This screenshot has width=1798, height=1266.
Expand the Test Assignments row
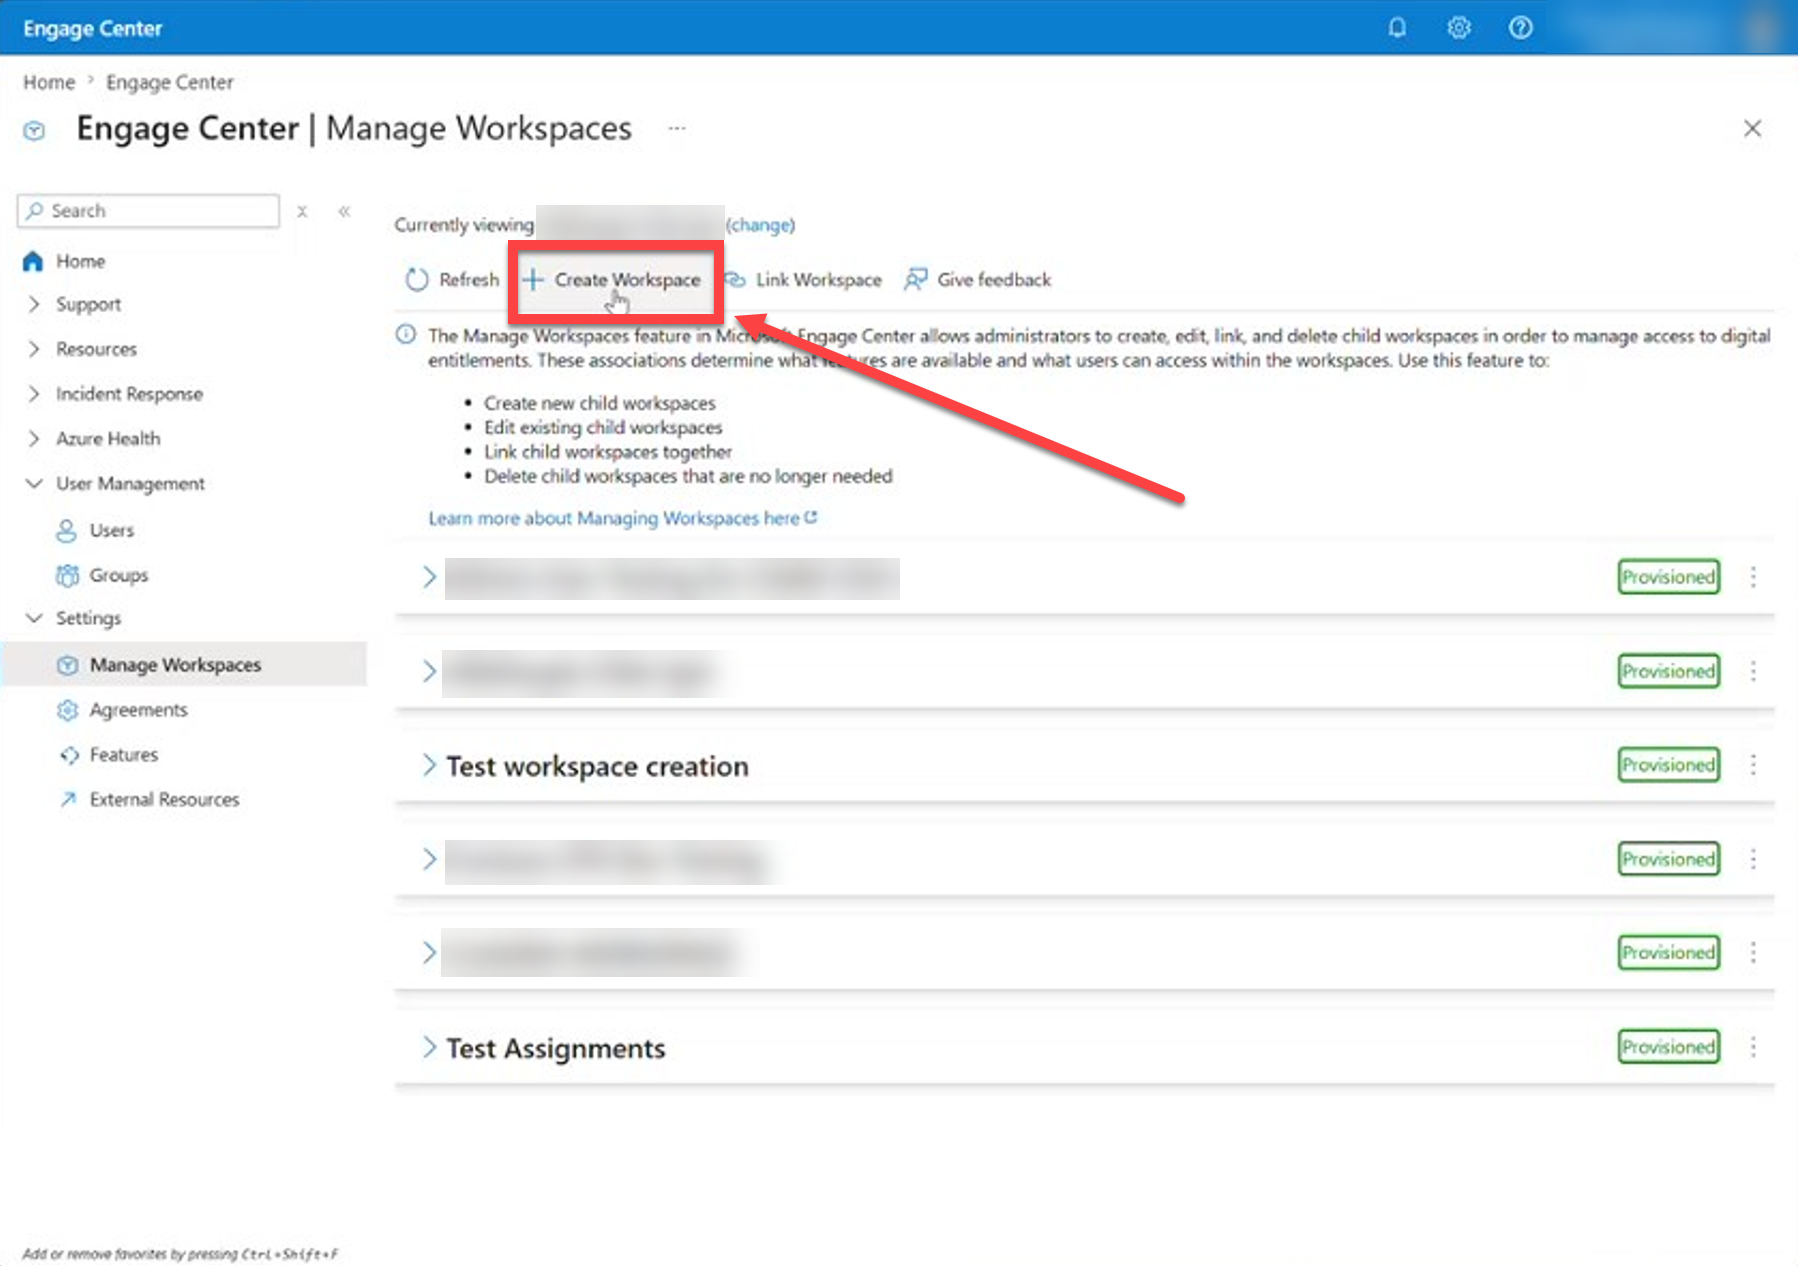pyautogui.click(x=429, y=1047)
